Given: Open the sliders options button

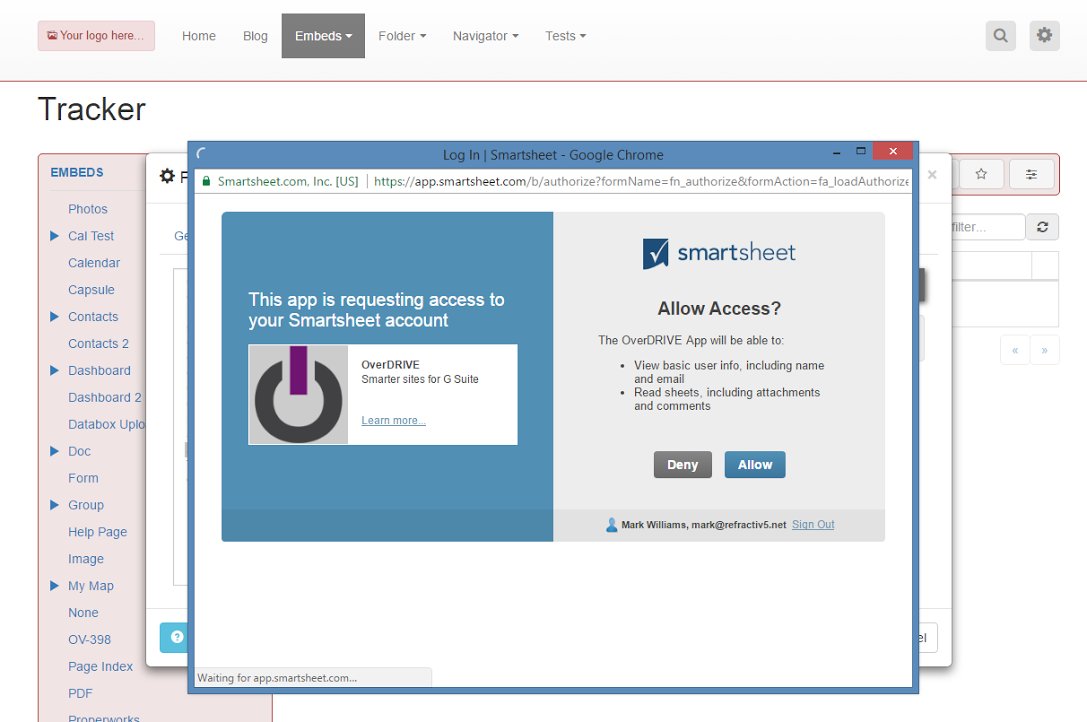Looking at the screenshot, I should click(1032, 174).
